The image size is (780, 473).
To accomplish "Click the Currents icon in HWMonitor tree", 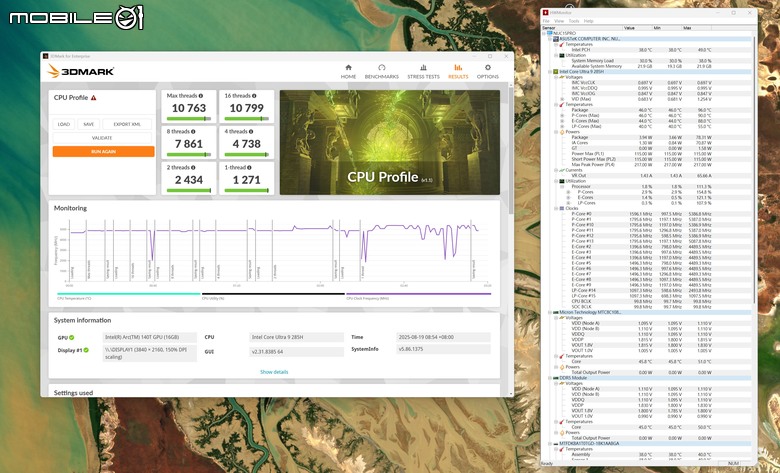I will pos(562,170).
